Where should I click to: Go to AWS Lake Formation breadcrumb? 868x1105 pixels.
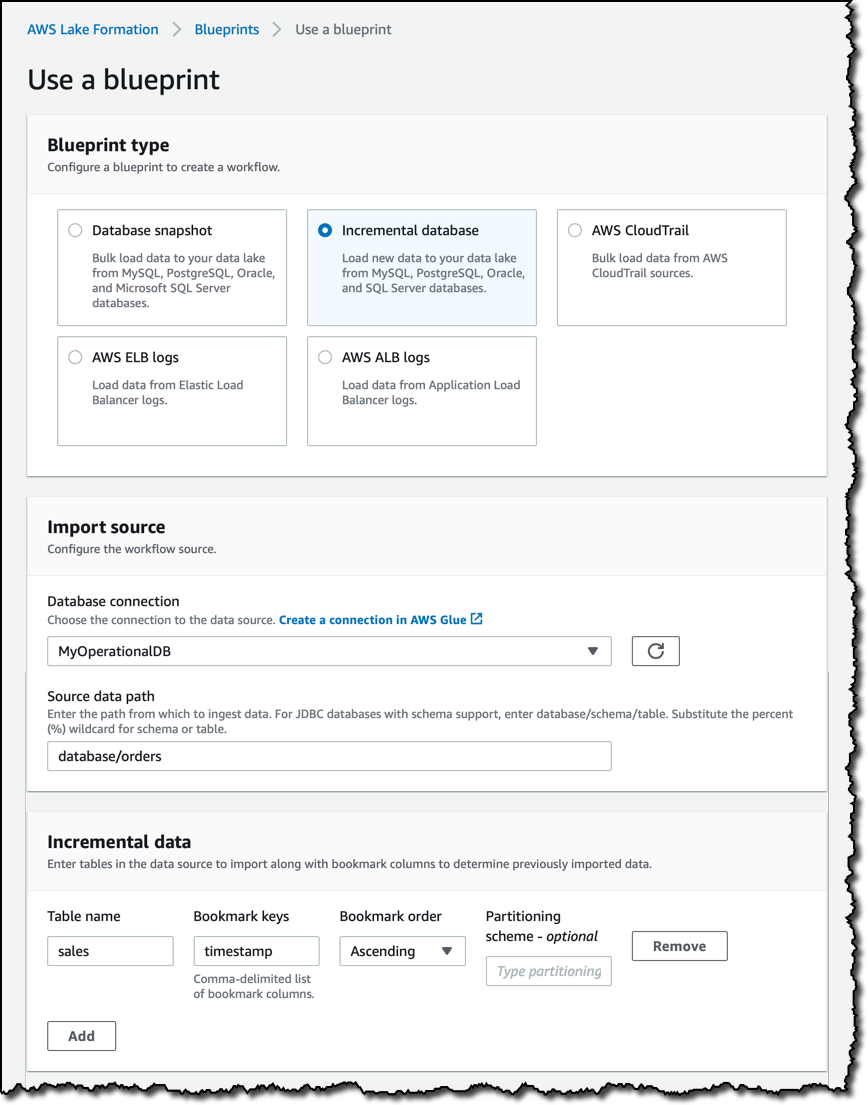click(x=93, y=30)
